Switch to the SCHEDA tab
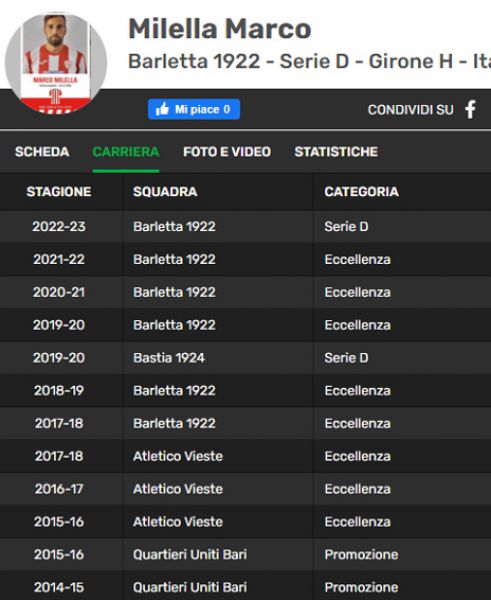This screenshot has height=600, width=491. [42, 152]
